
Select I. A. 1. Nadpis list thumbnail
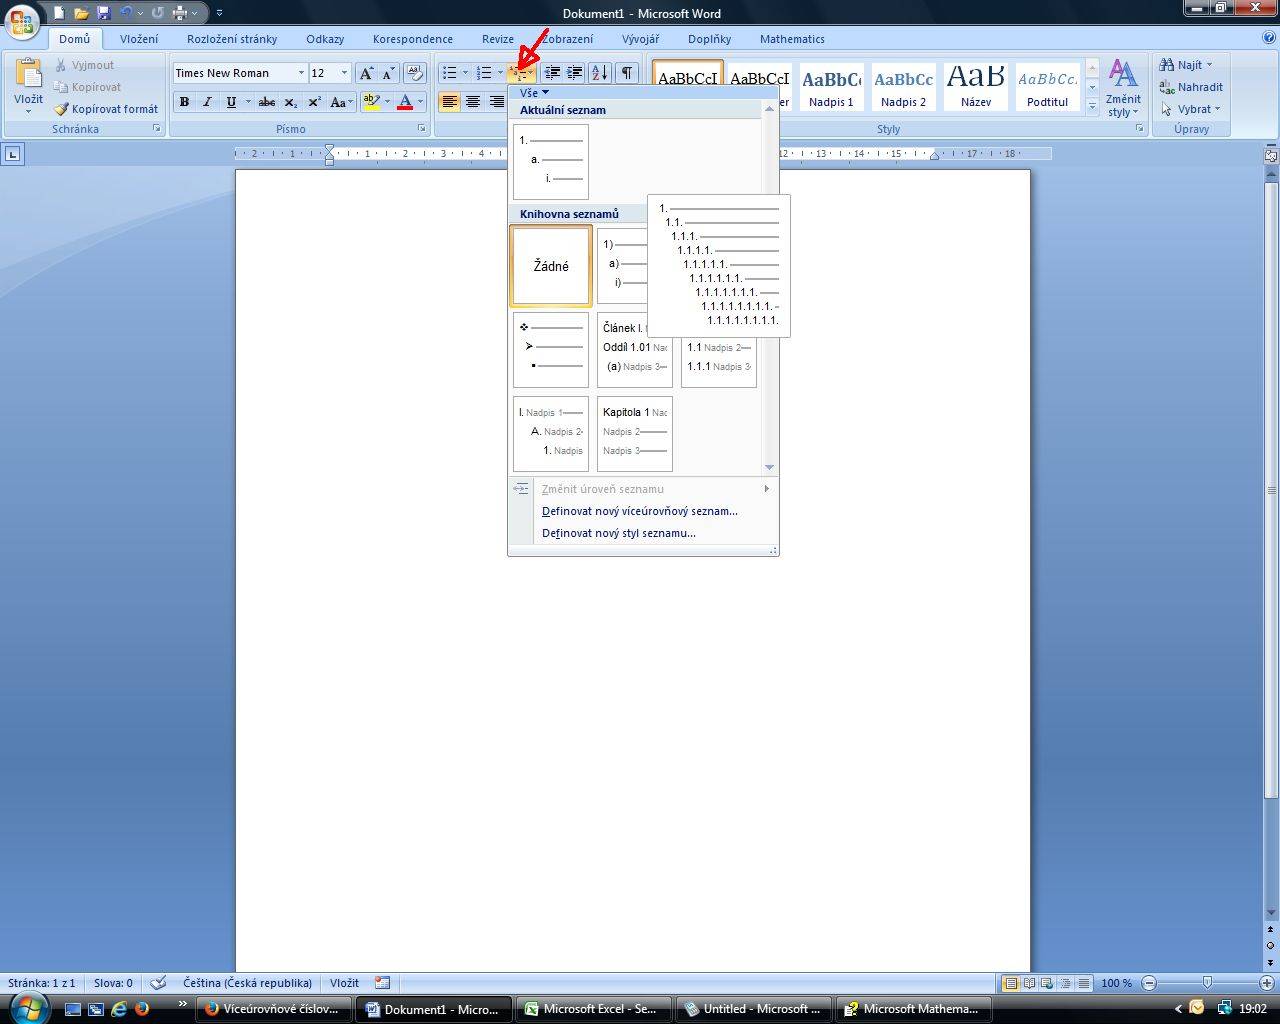pos(551,434)
